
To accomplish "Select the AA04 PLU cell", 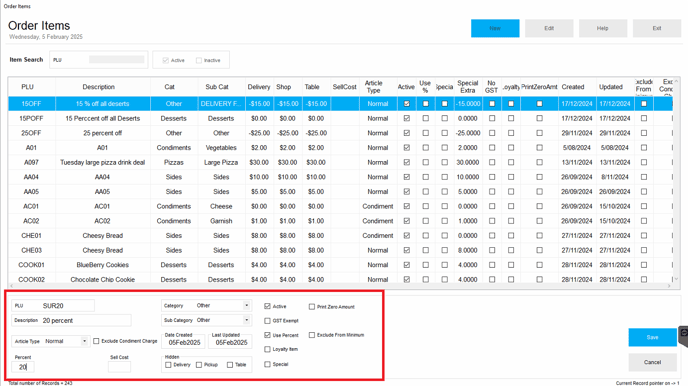I will click(x=31, y=177).
